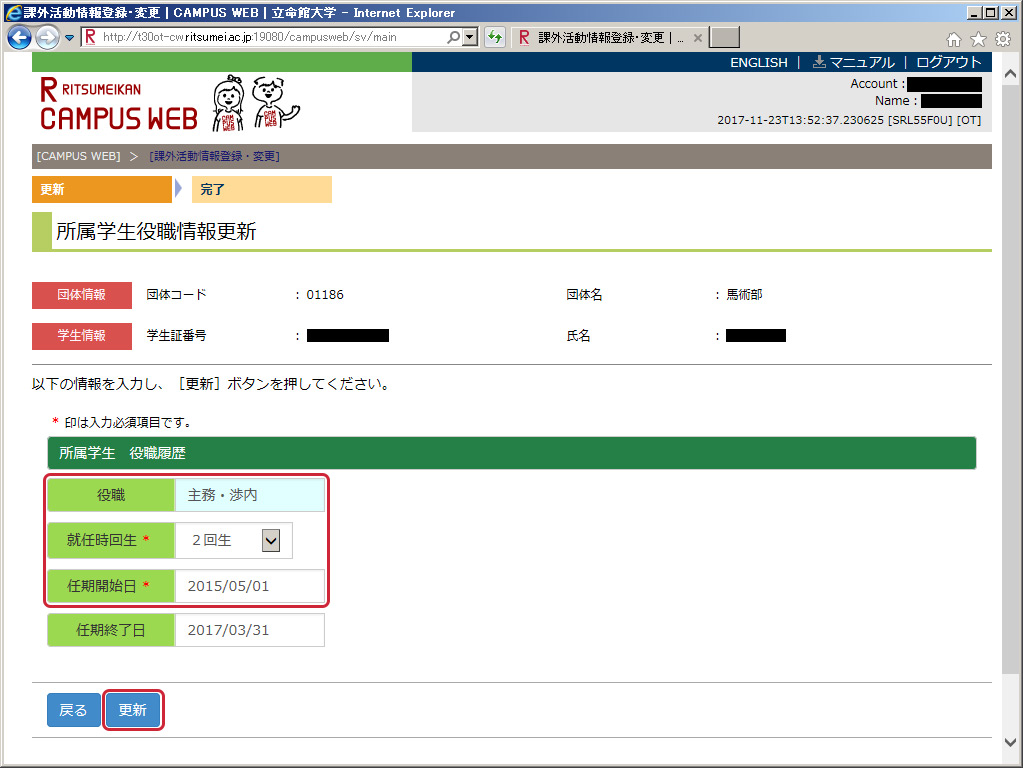
Task: Click the Ritsumeikan Campus Web logo
Action: (x=118, y=105)
